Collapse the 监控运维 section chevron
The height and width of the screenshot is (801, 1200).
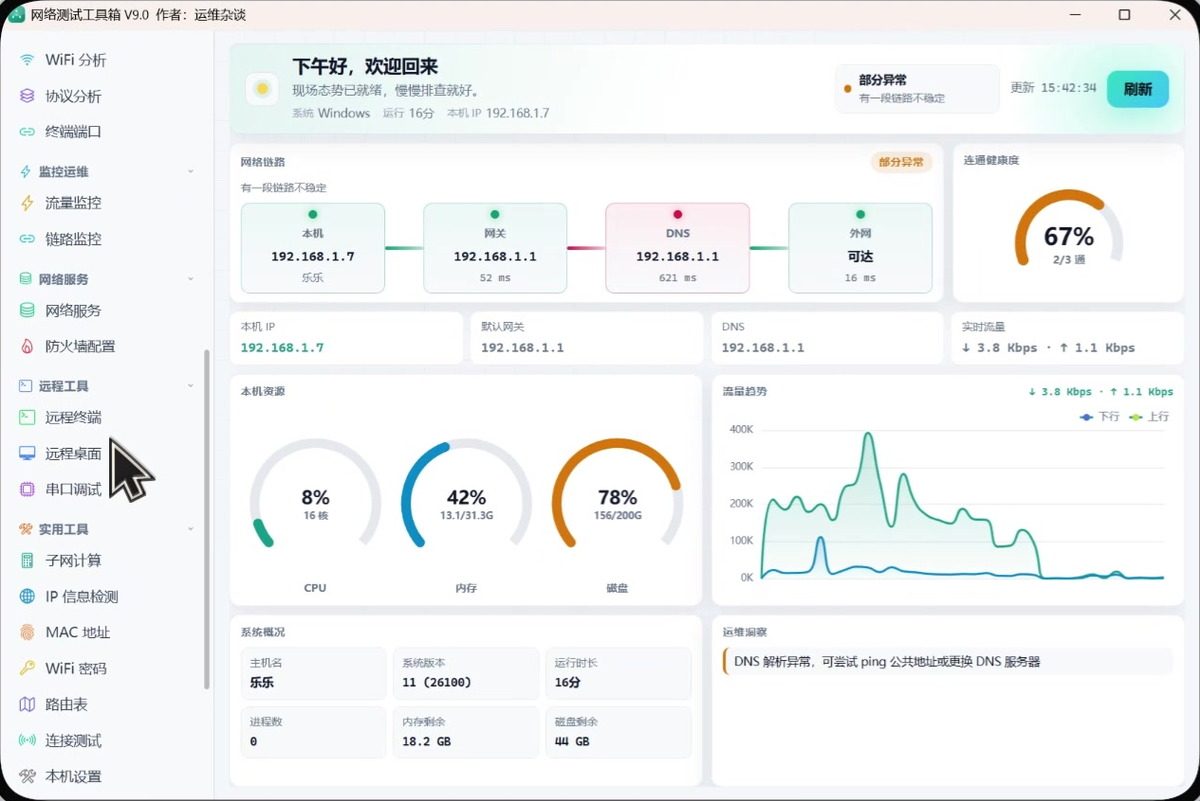point(190,172)
